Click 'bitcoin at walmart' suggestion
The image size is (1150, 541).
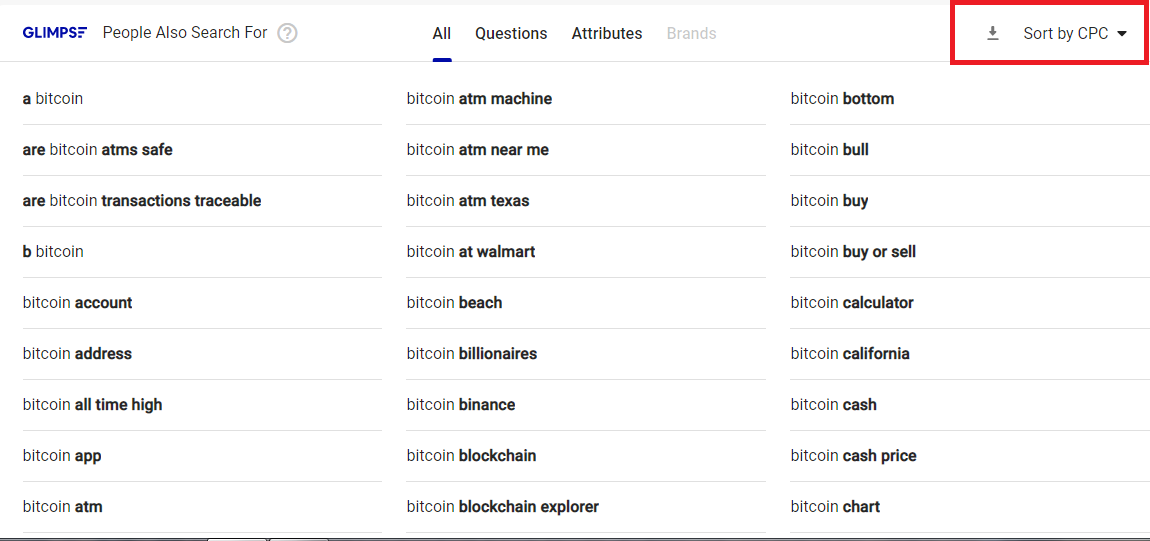coord(471,252)
